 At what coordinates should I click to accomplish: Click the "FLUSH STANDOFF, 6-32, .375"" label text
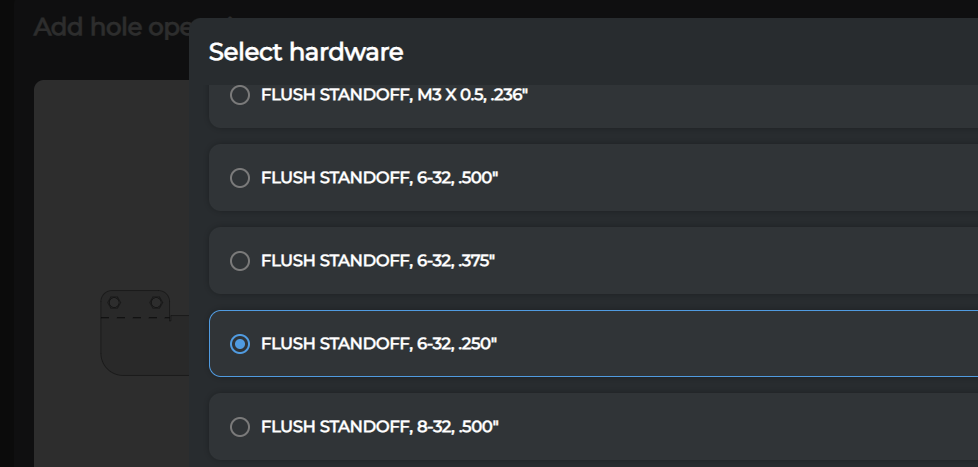click(378, 261)
